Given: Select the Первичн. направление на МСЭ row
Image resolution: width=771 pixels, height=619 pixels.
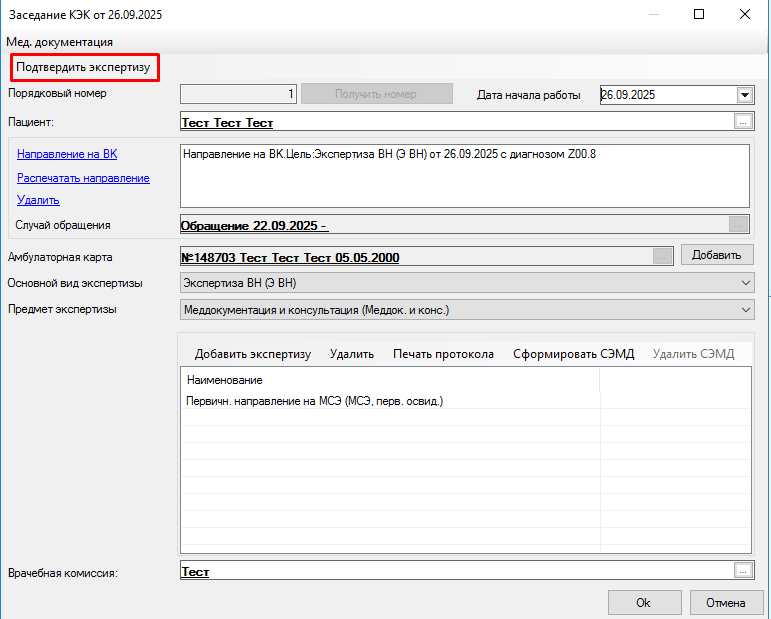Looking at the screenshot, I should [315, 401].
